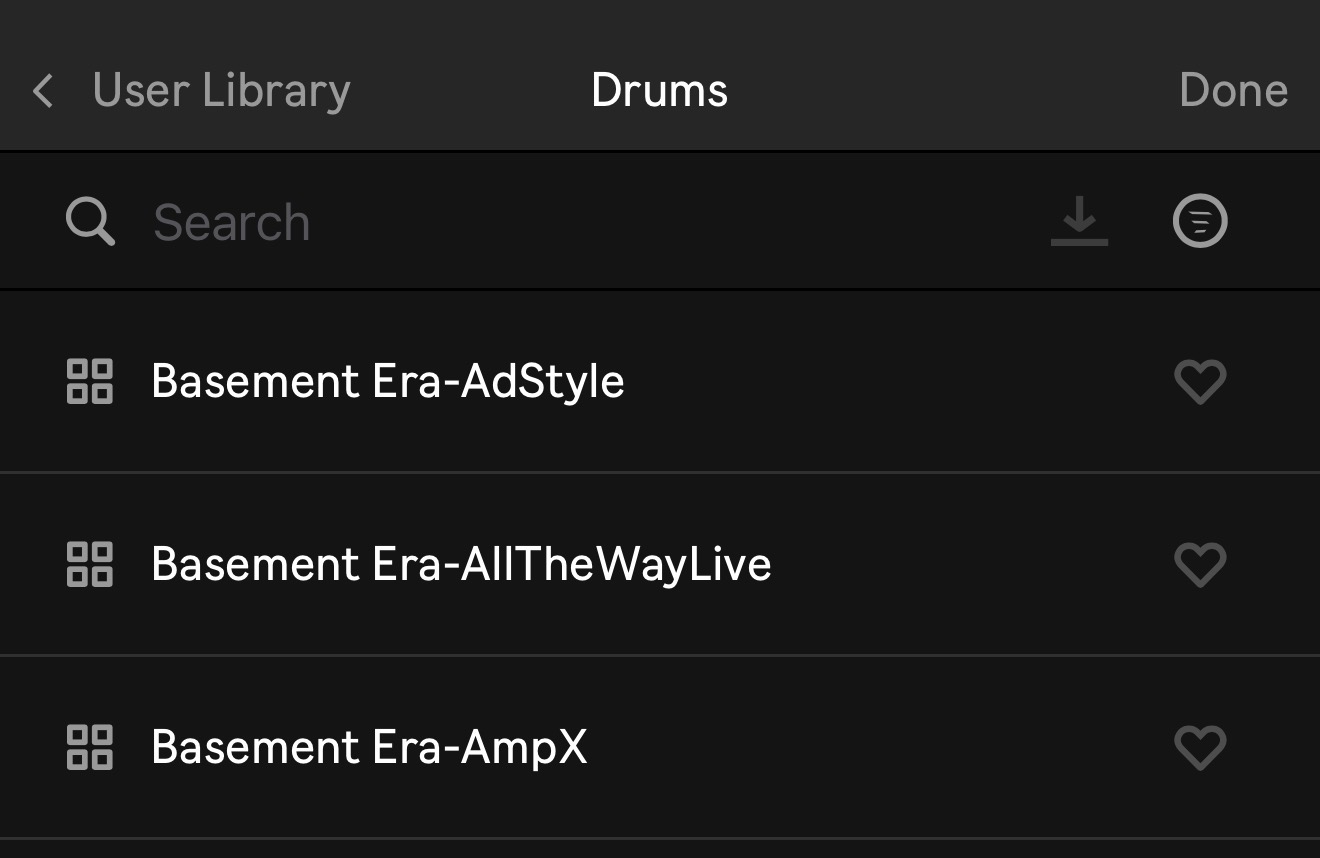Click the Drums title in header
This screenshot has height=858, width=1320.
[x=660, y=91]
